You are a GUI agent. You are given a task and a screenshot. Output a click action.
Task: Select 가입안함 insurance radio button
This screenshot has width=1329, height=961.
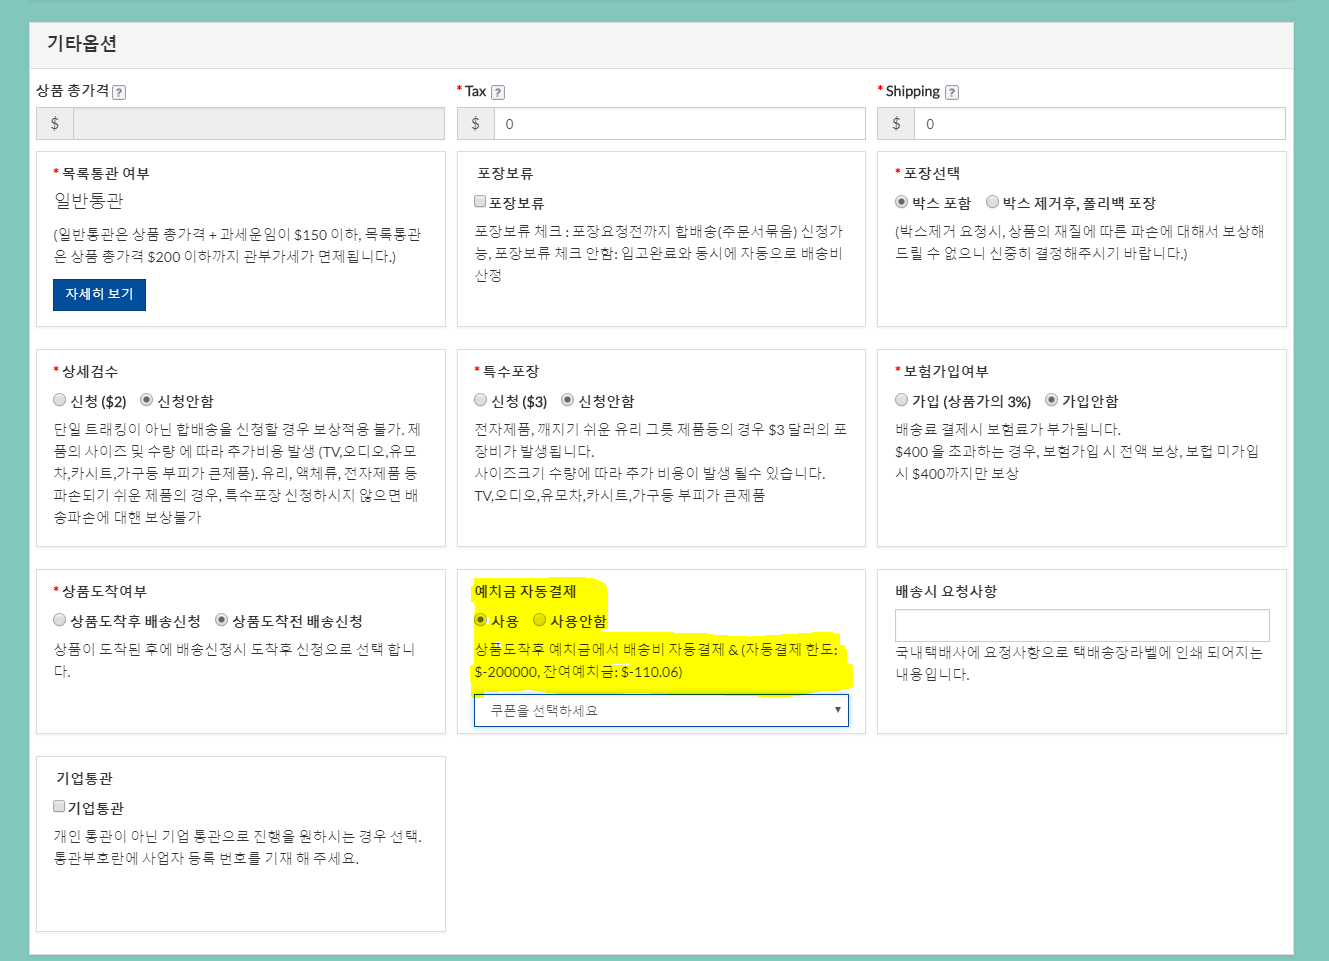[x=1051, y=400]
